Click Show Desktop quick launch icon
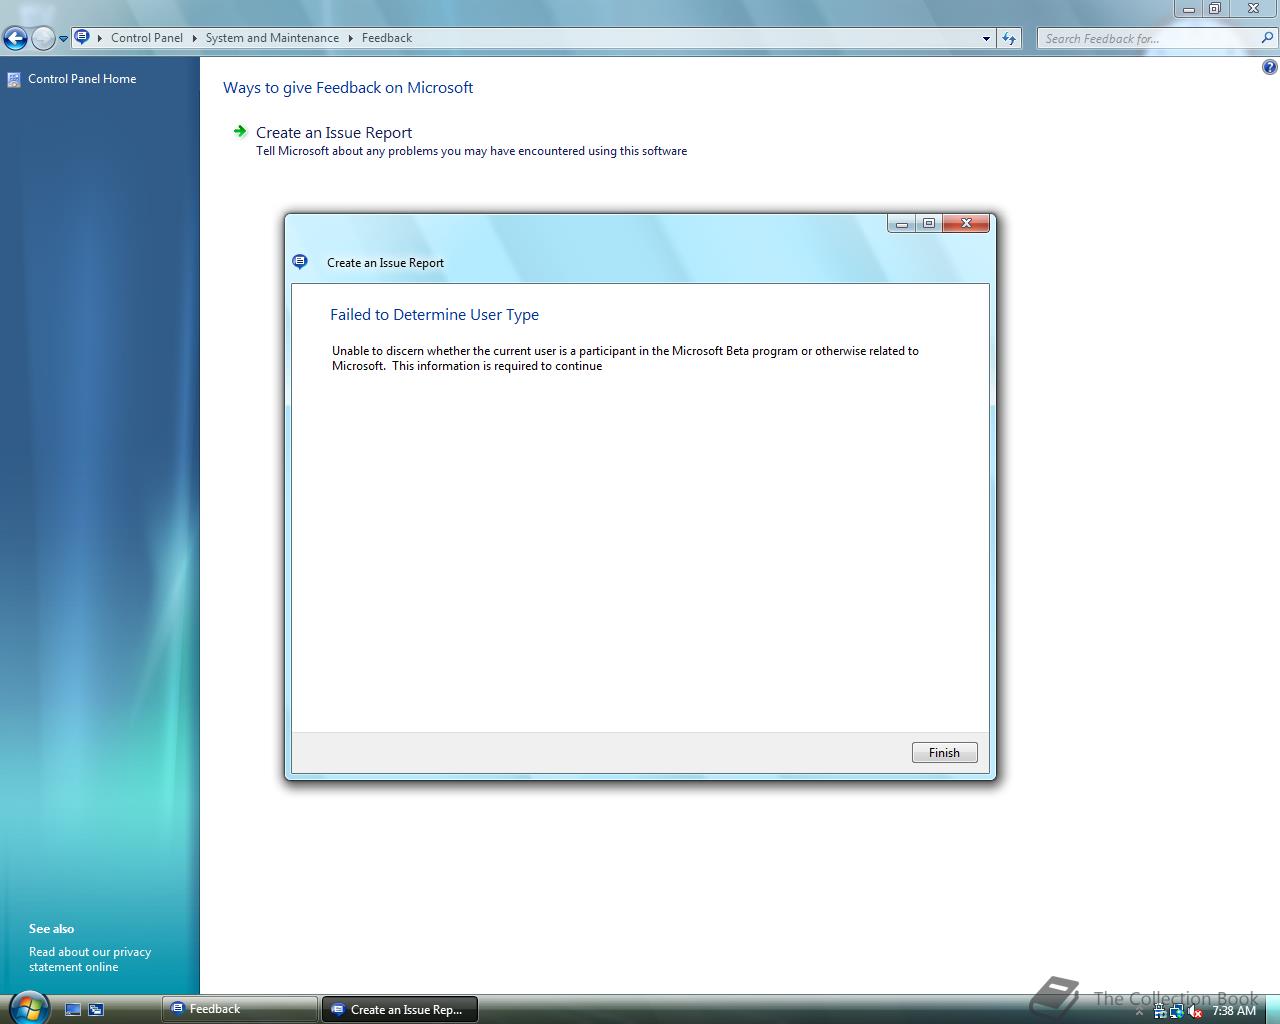 [73, 1010]
